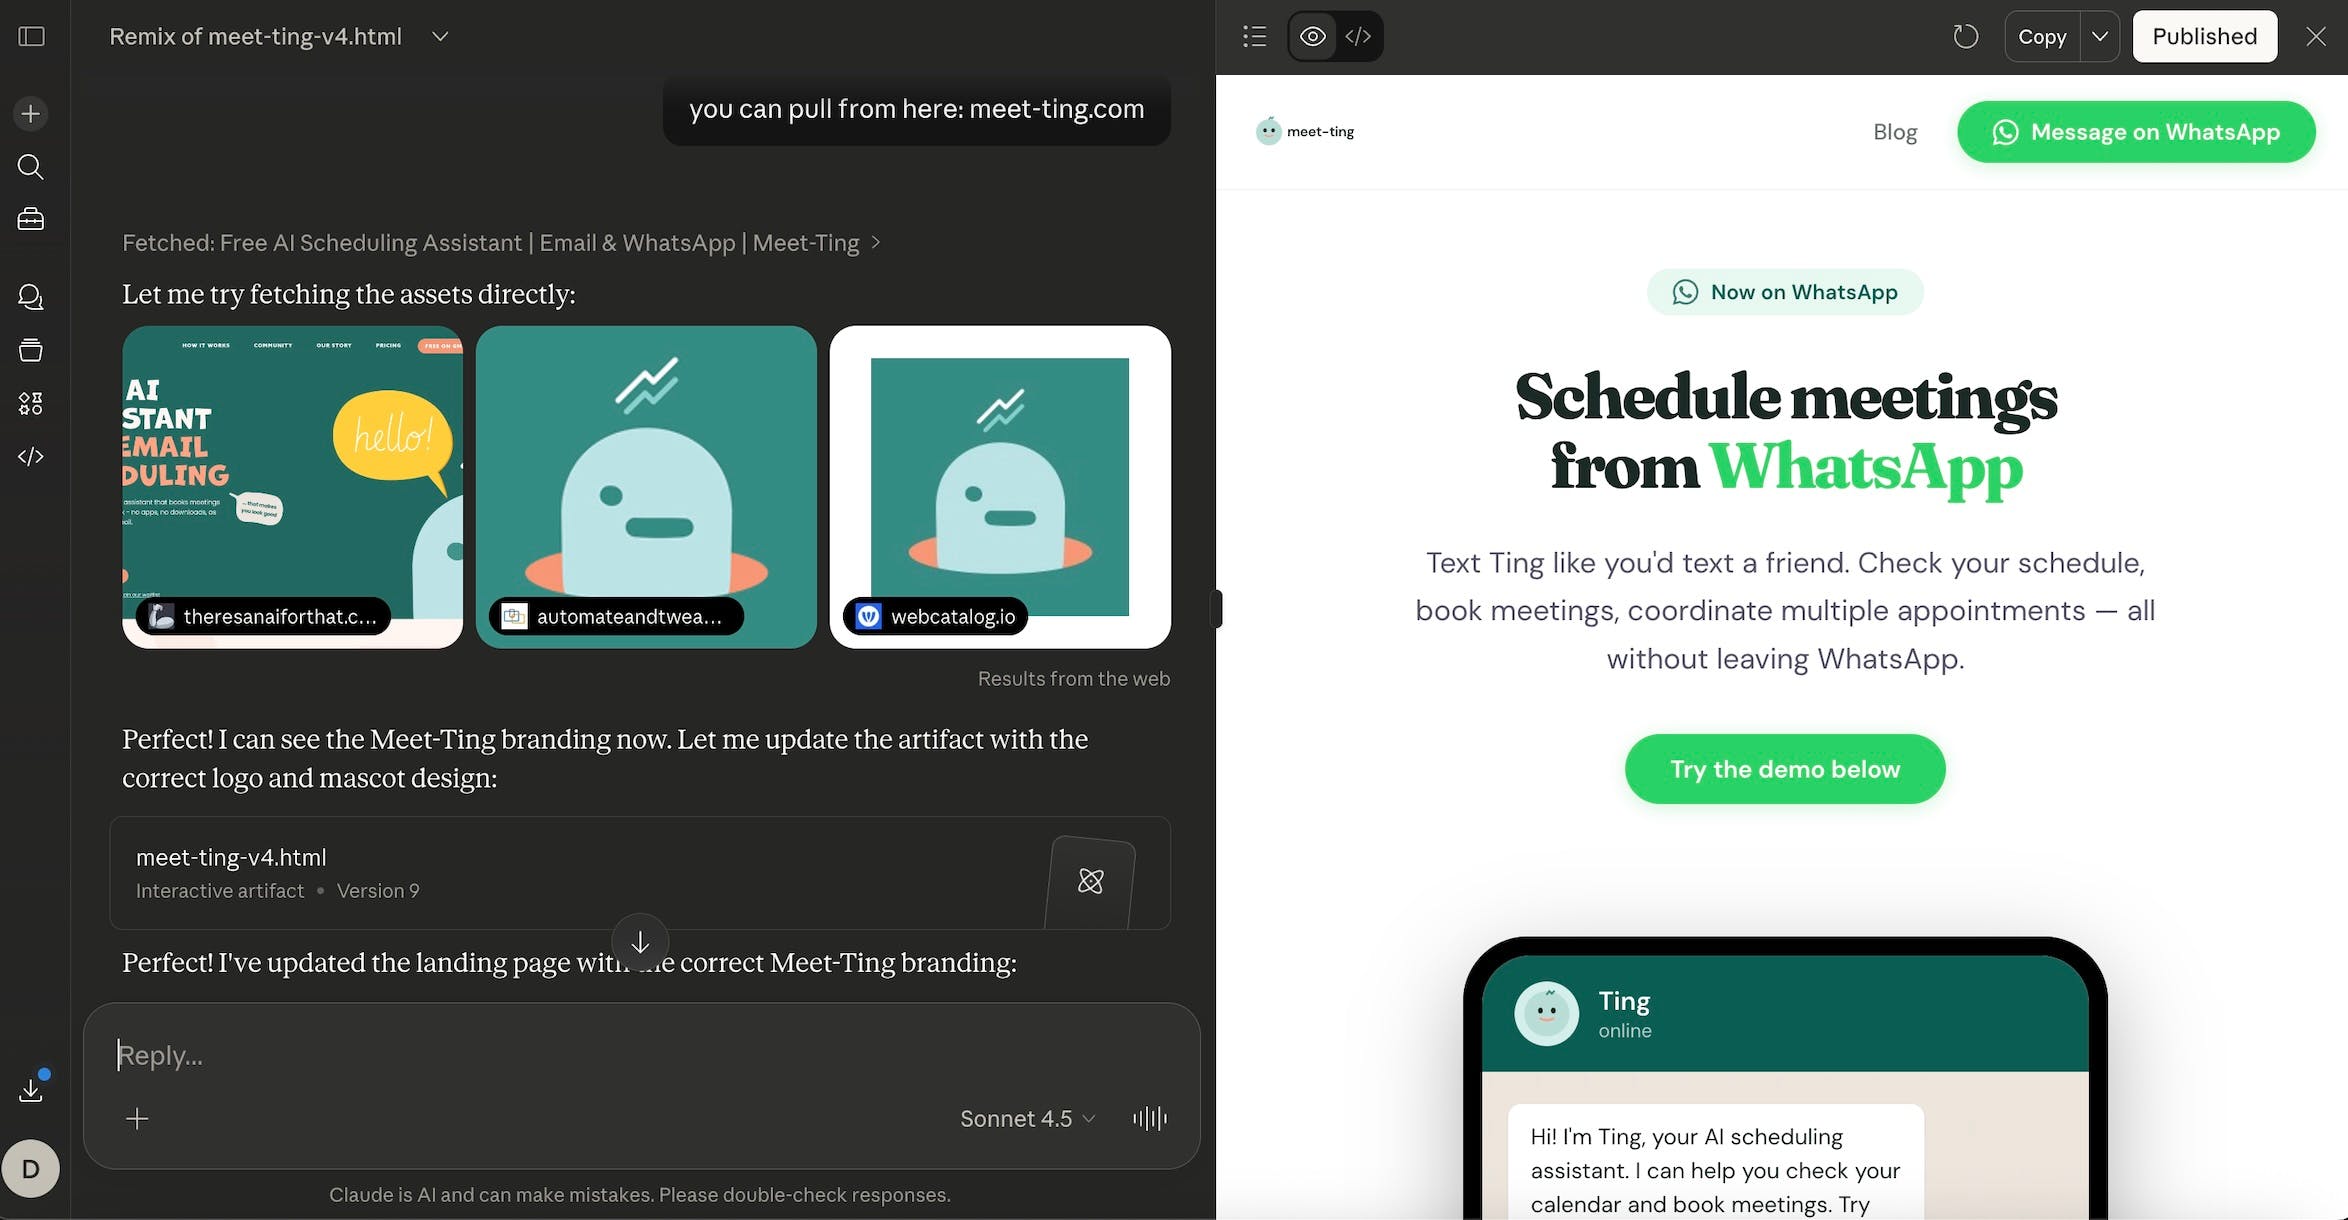Switch artifact to code view
Image resolution: width=2348 pixels, height=1220 pixels.
(1358, 37)
